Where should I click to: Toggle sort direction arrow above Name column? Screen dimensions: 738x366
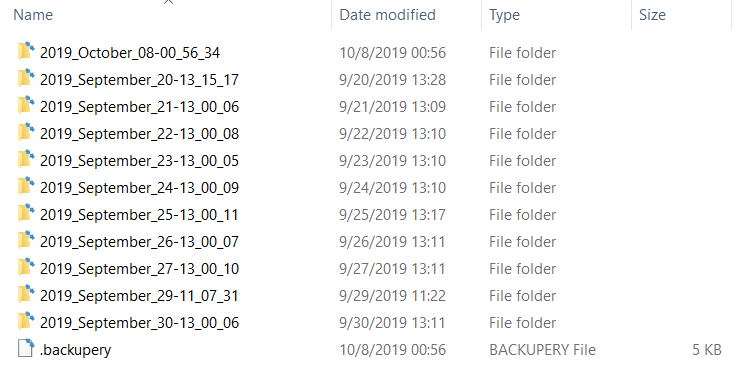click(168, 2)
